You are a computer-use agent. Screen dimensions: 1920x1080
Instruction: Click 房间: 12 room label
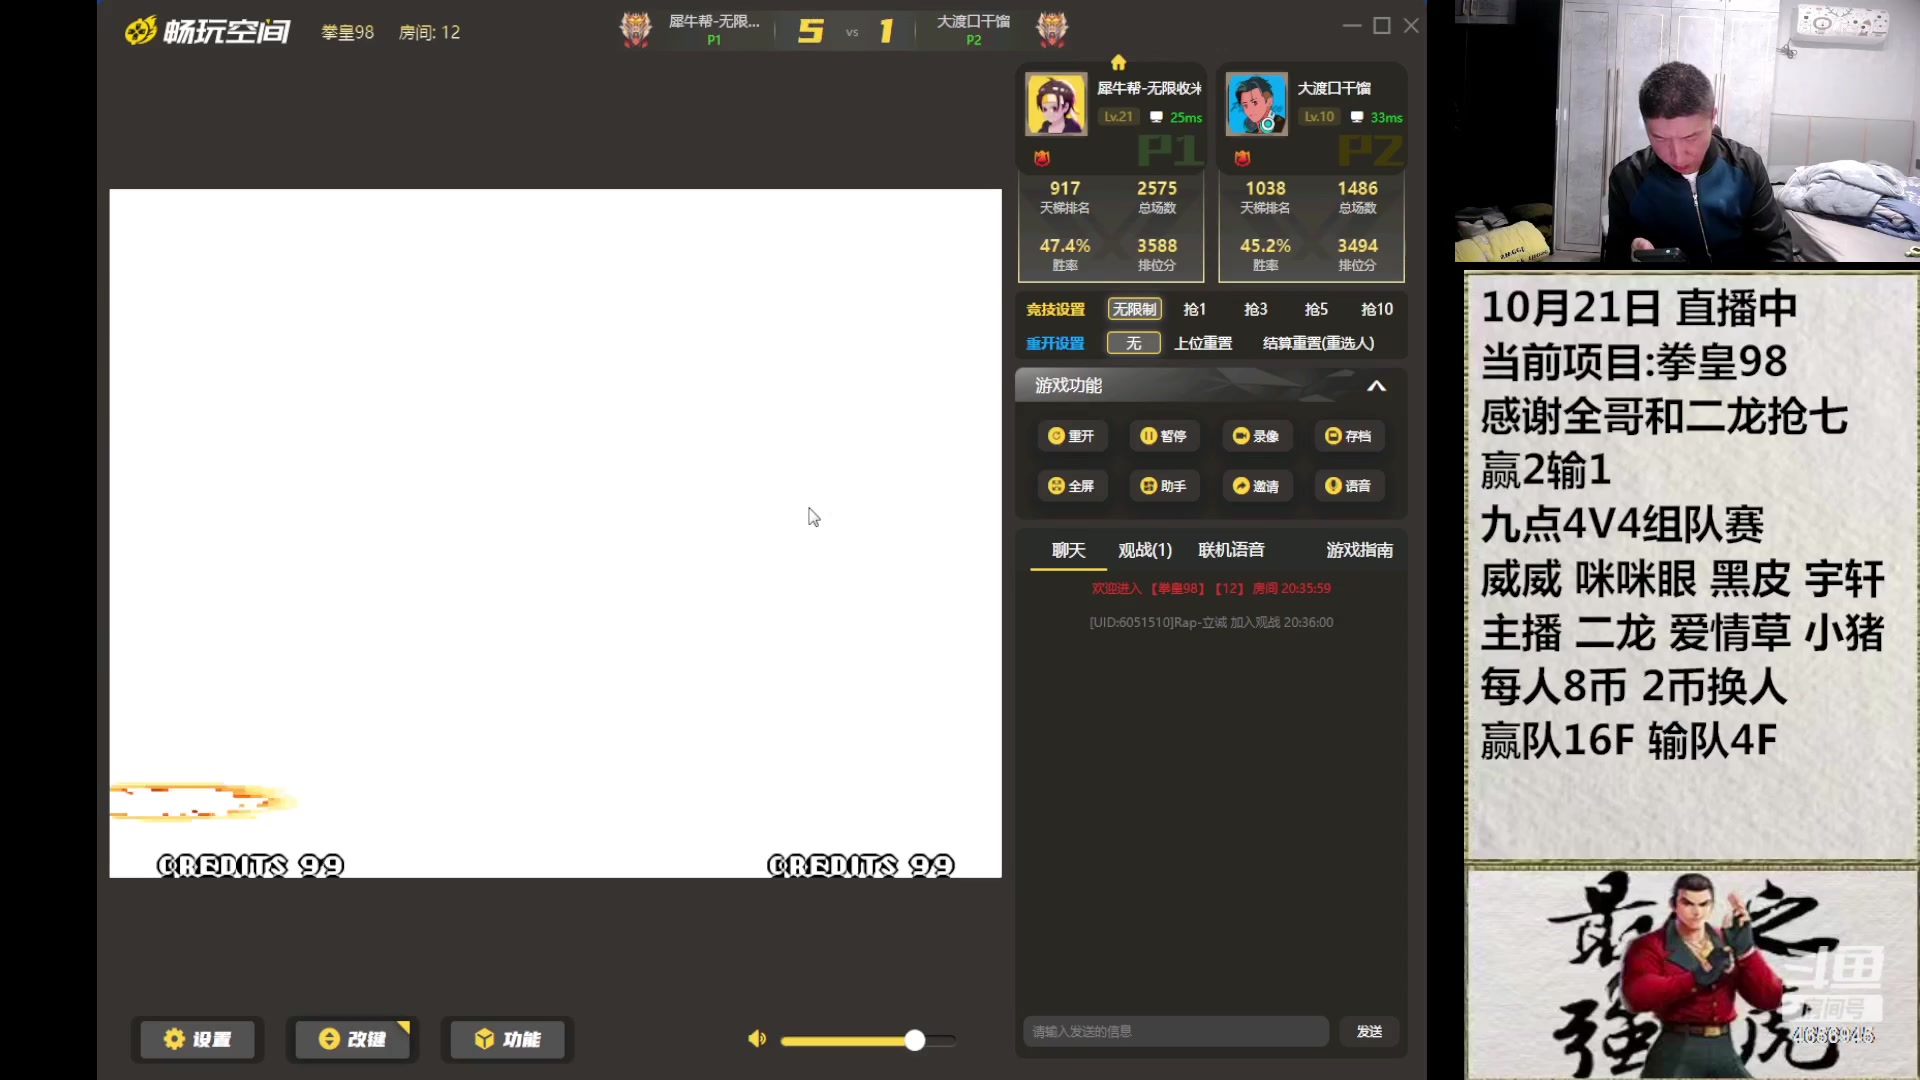pos(429,32)
